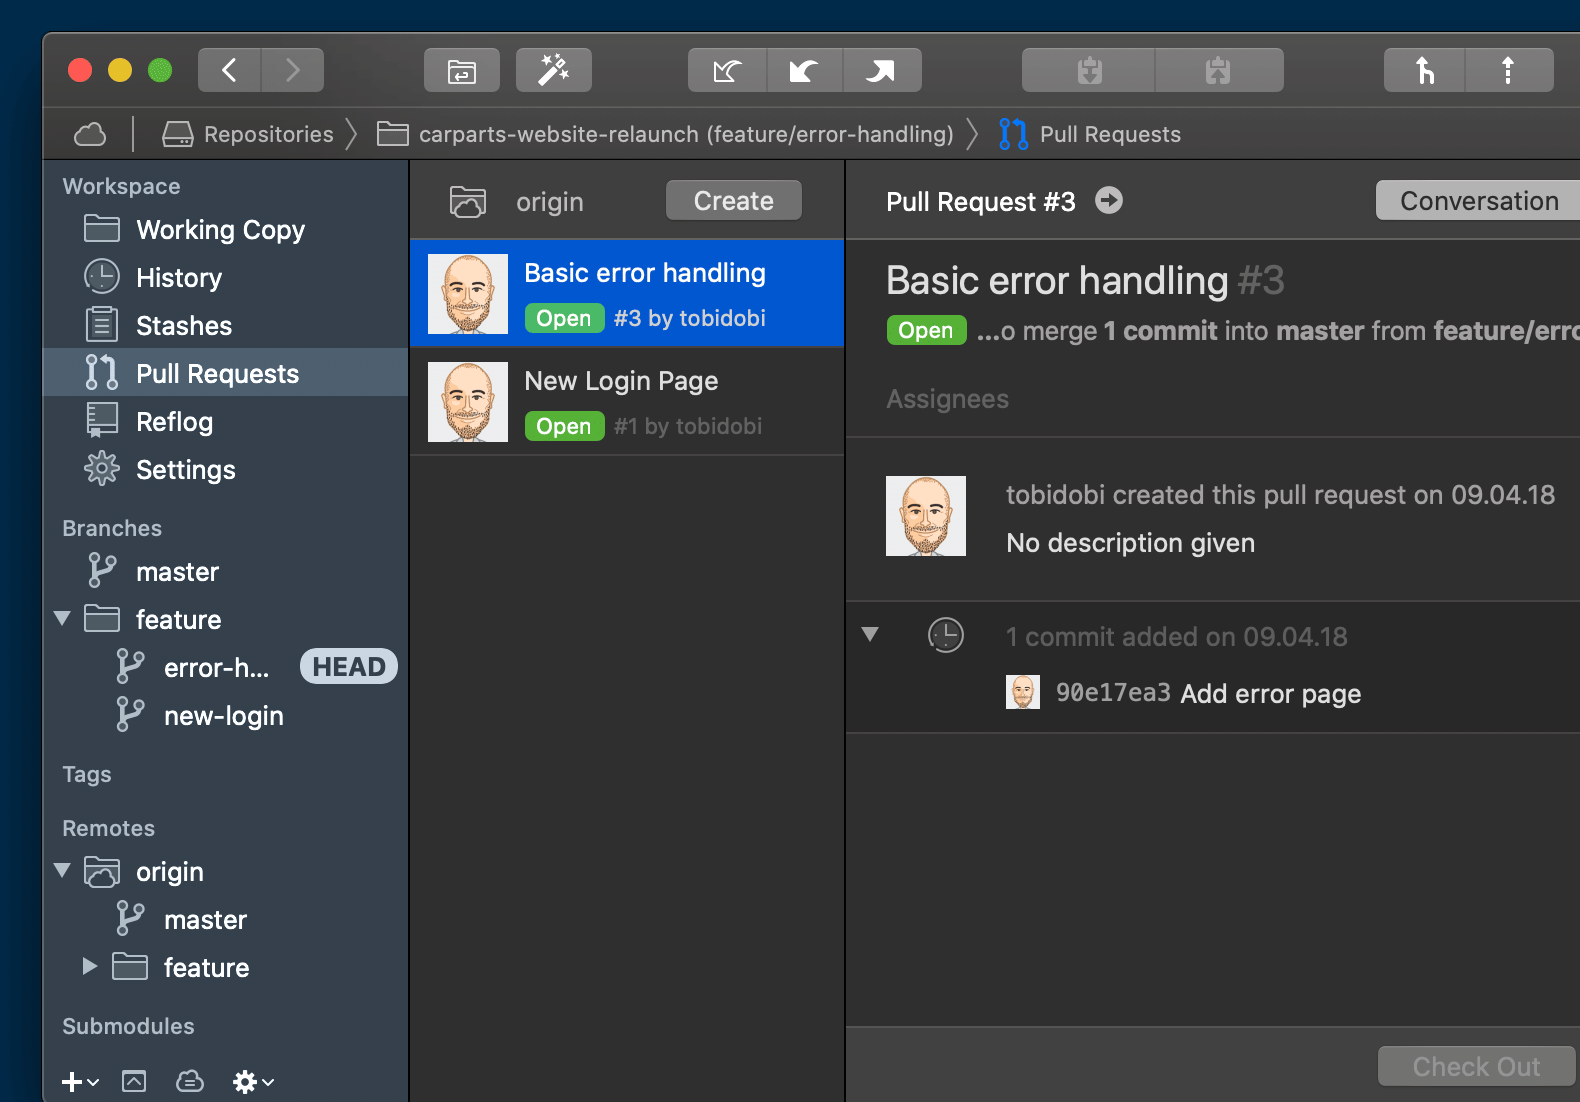Click the Apply Stash toolbar icon

tap(1218, 70)
